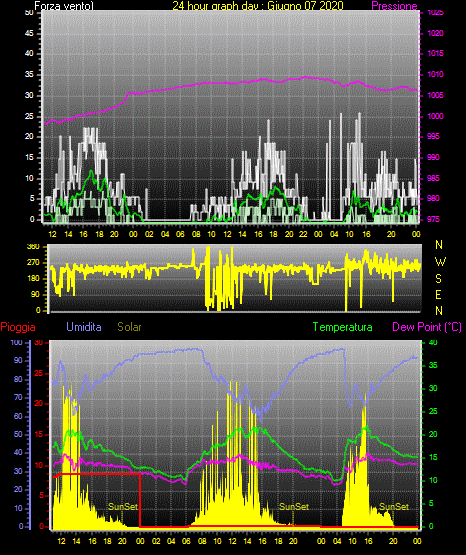466x555 pixels.
Task: Click the '990' pressure axis value
Action: (433, 157)
